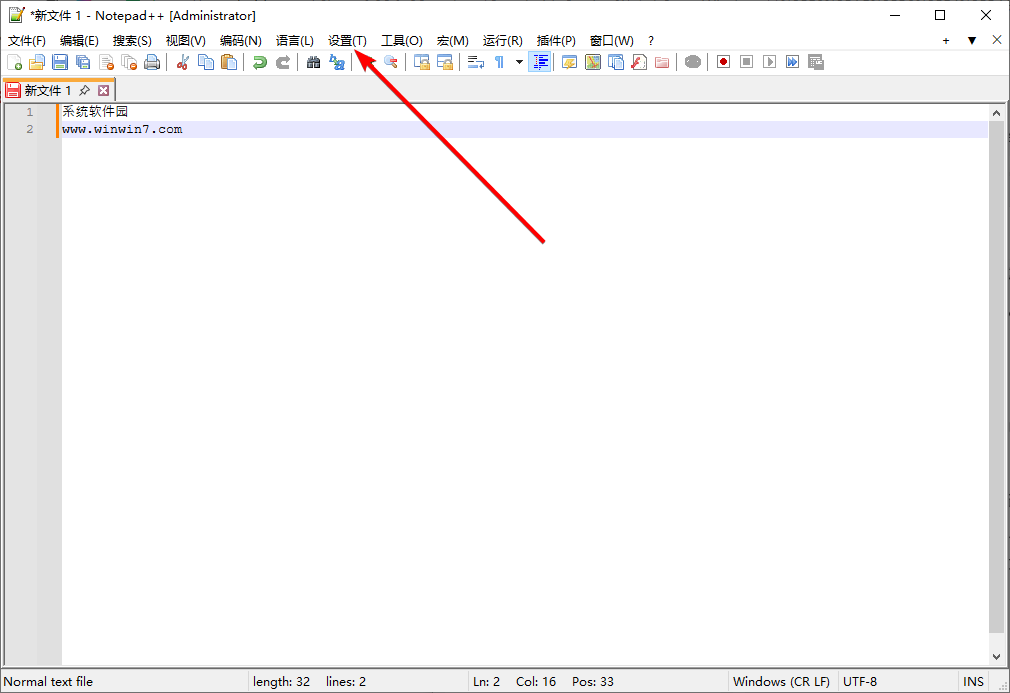Open the Function List panel icon

point(638,62)
